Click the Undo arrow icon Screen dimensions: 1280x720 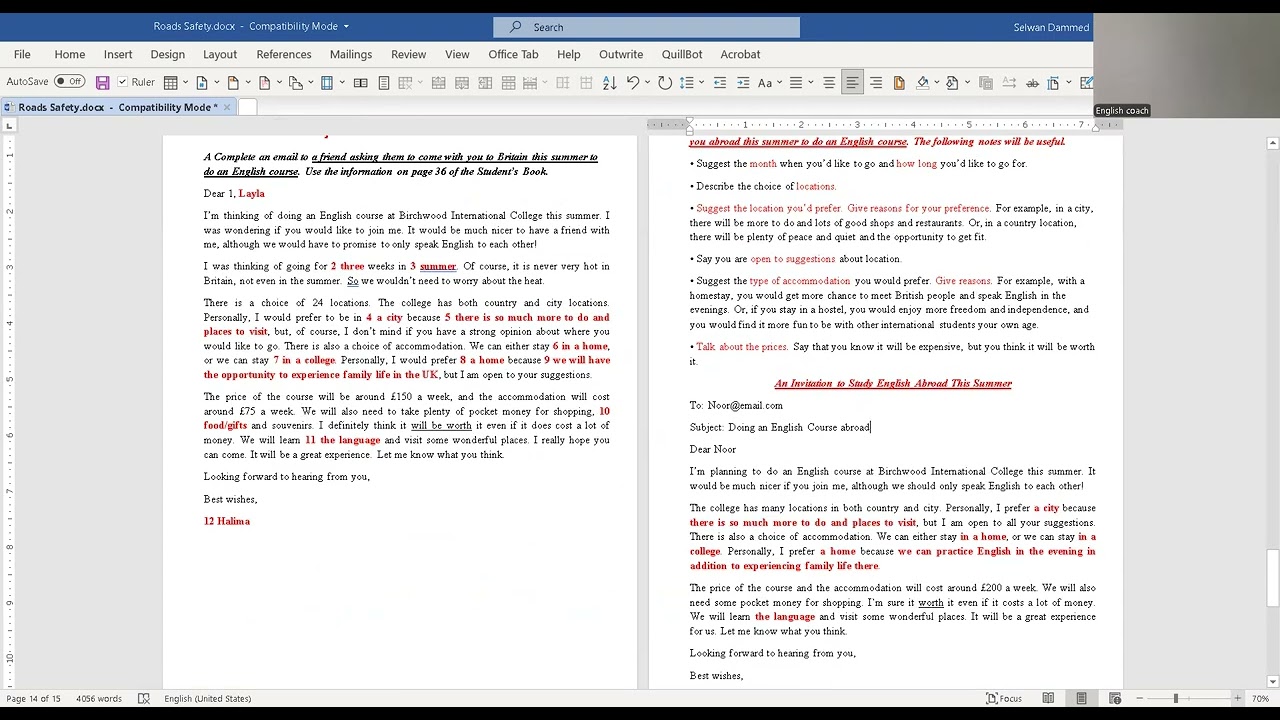click(633, 82)
